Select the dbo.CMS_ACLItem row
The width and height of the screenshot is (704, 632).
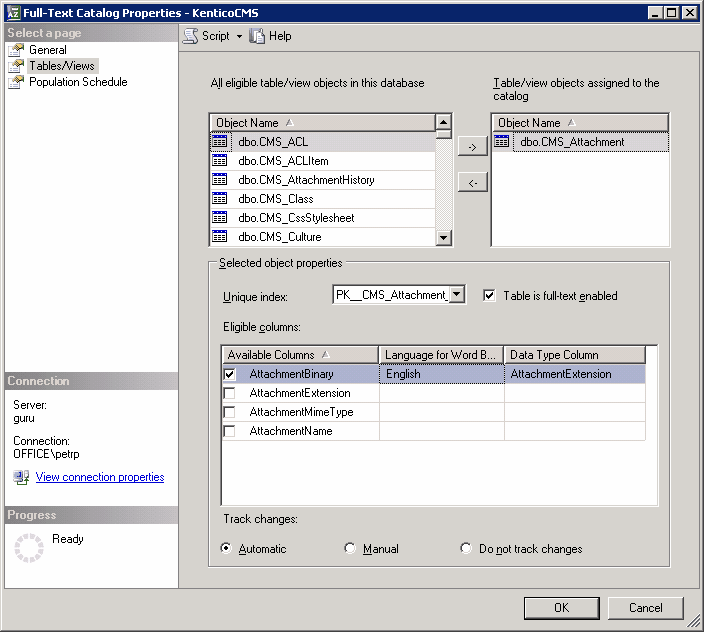pos(323,160)
